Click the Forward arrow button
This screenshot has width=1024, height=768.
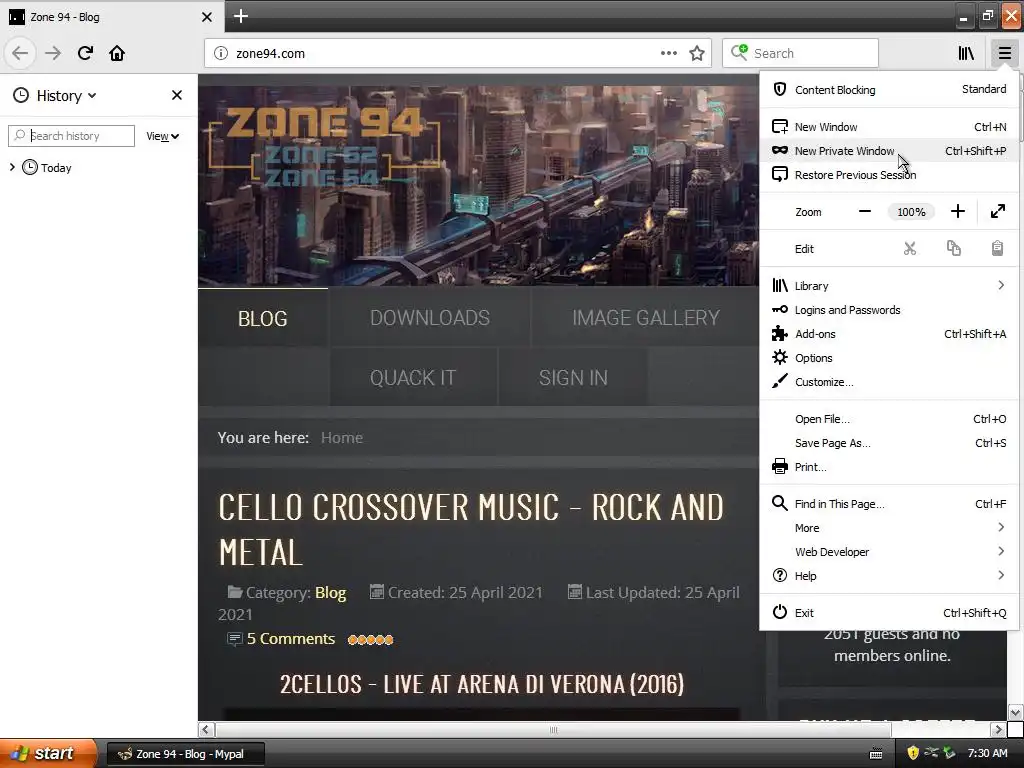pos(53,53)
